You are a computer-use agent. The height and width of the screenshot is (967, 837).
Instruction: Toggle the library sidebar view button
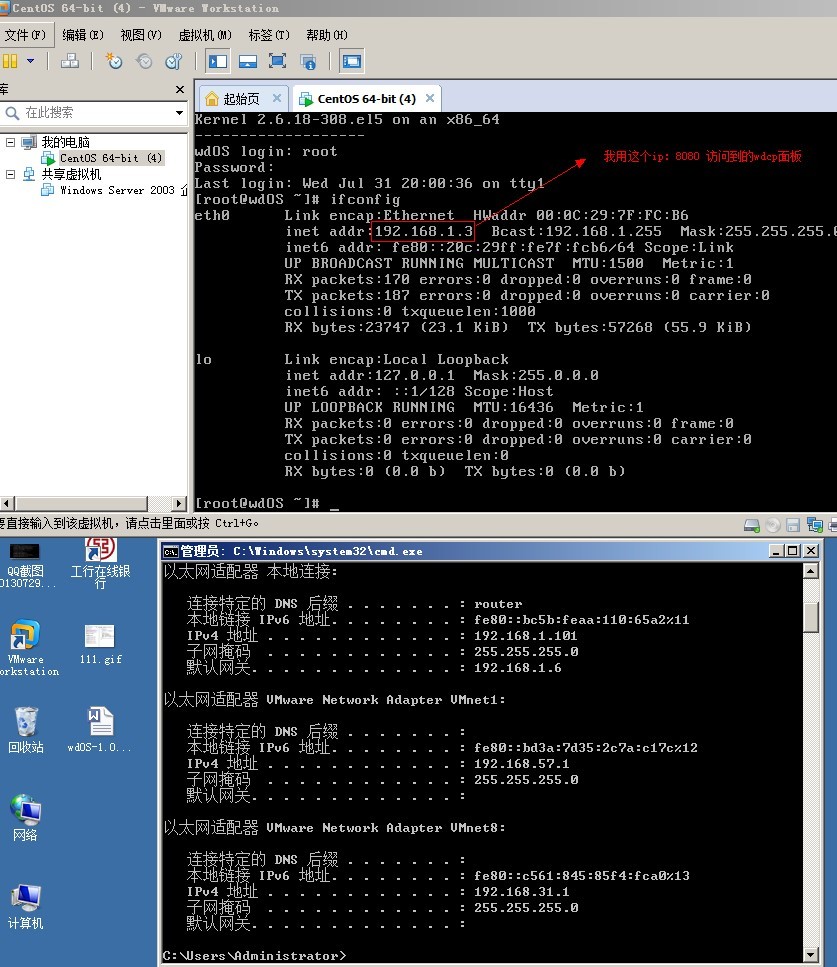[218, 61]
